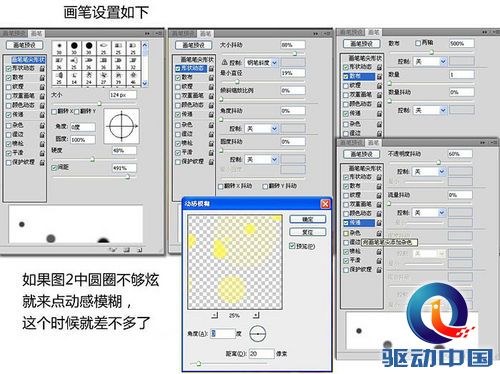Switch to 画笔预设 tab in left brush panel
The width and height of the screenshot is (500, 374).
tap(13, 34)
